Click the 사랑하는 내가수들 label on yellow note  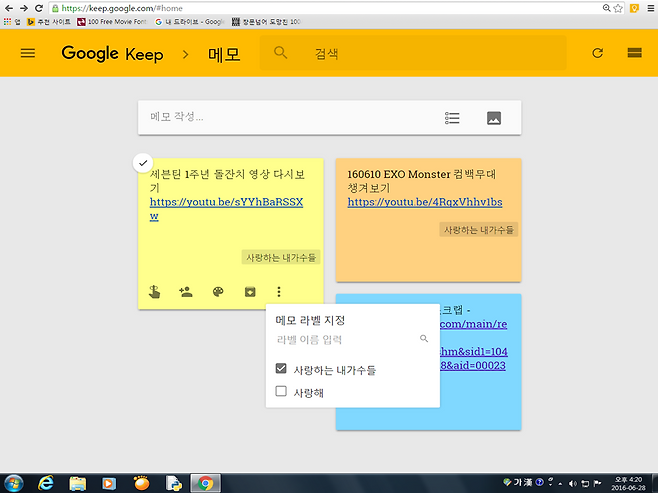point(281,257)
